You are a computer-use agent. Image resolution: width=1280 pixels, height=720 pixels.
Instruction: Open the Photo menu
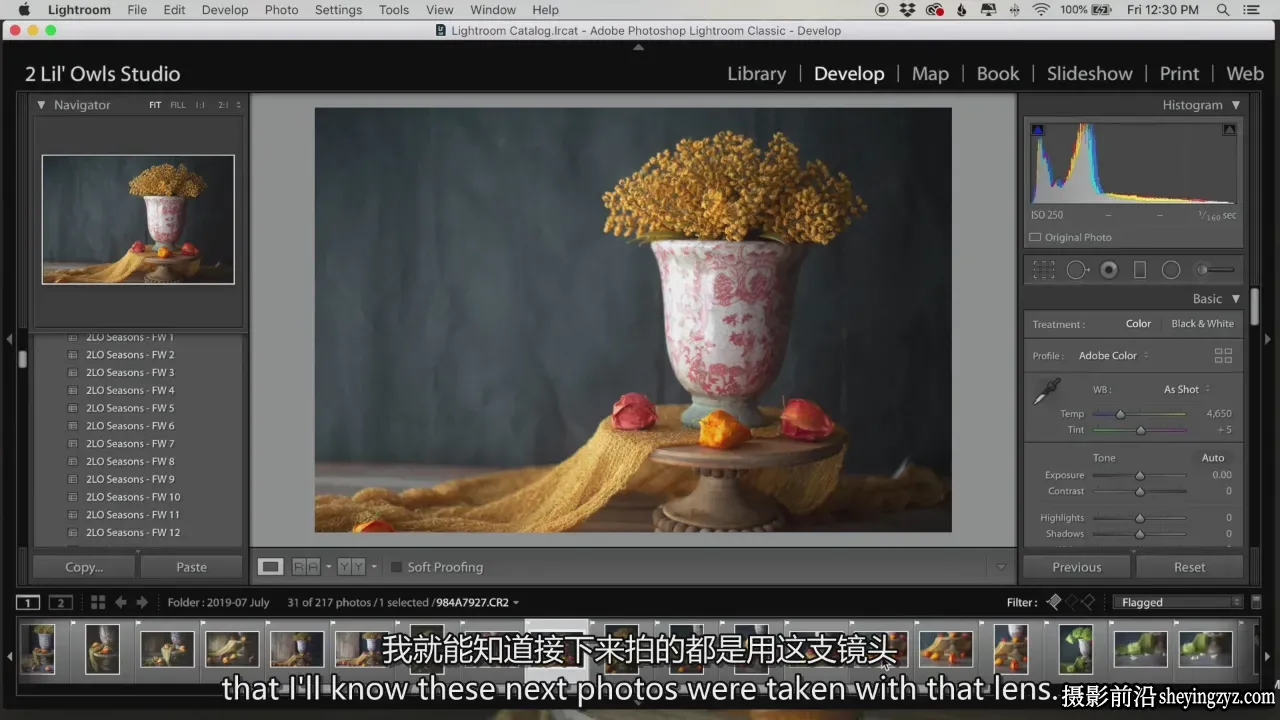(x=281, y=10)
